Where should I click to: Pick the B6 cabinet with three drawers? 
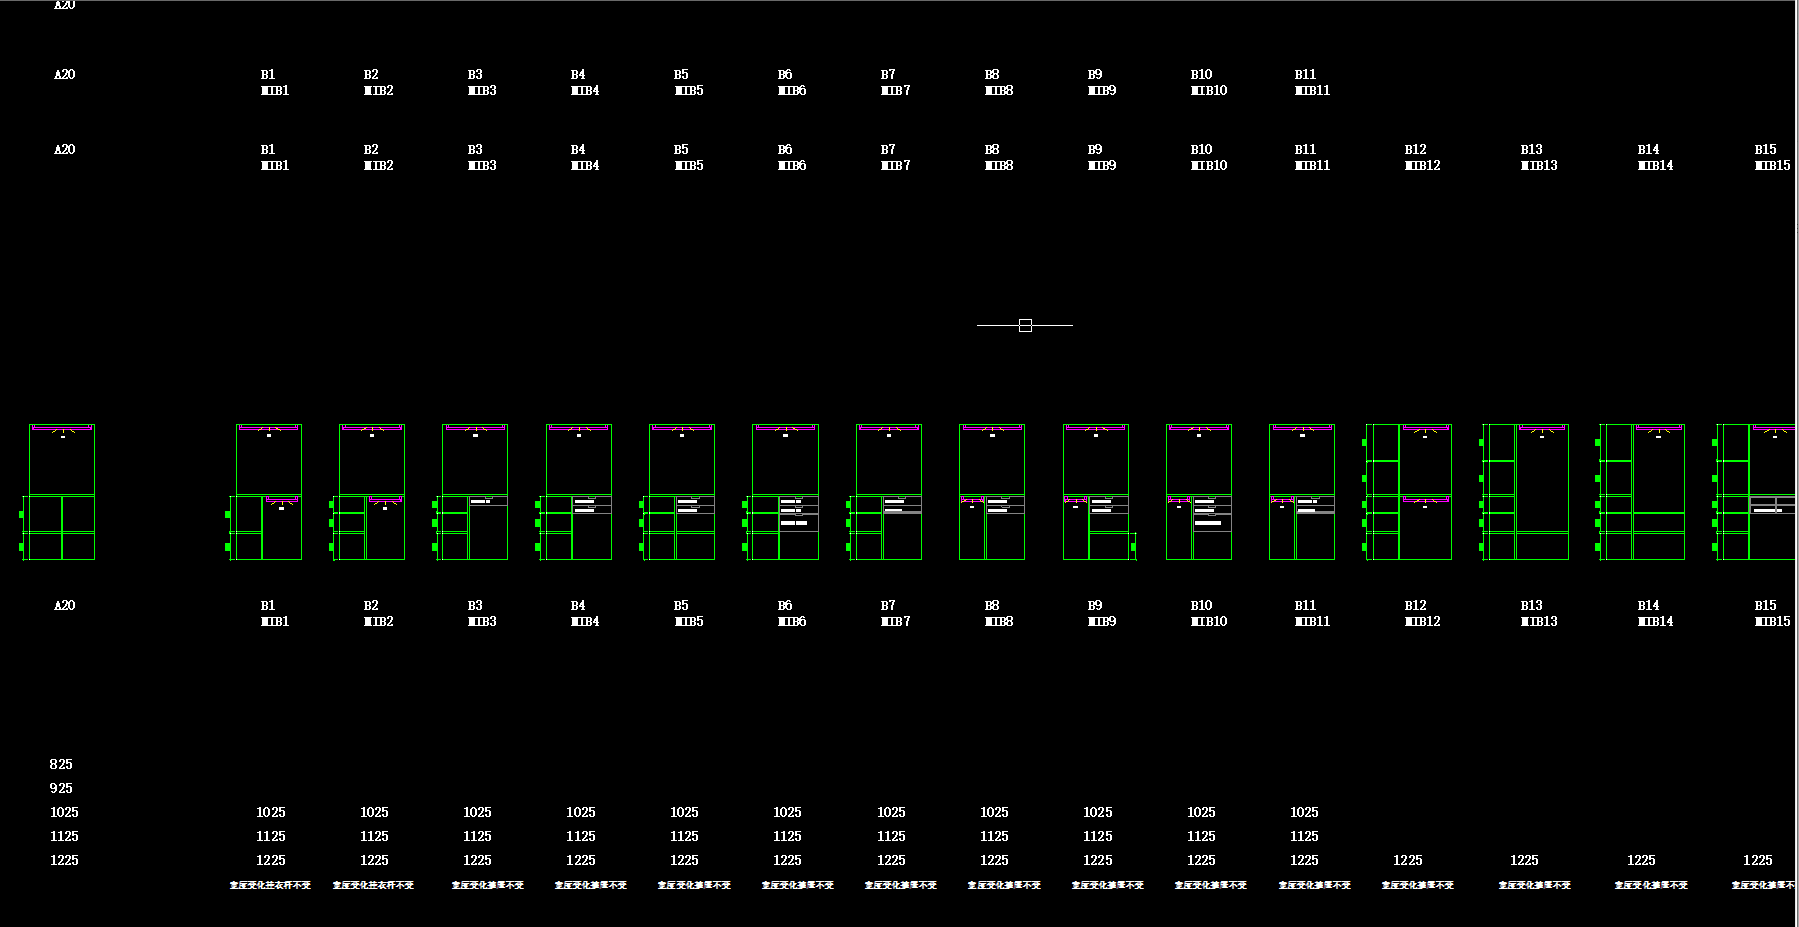785,492
